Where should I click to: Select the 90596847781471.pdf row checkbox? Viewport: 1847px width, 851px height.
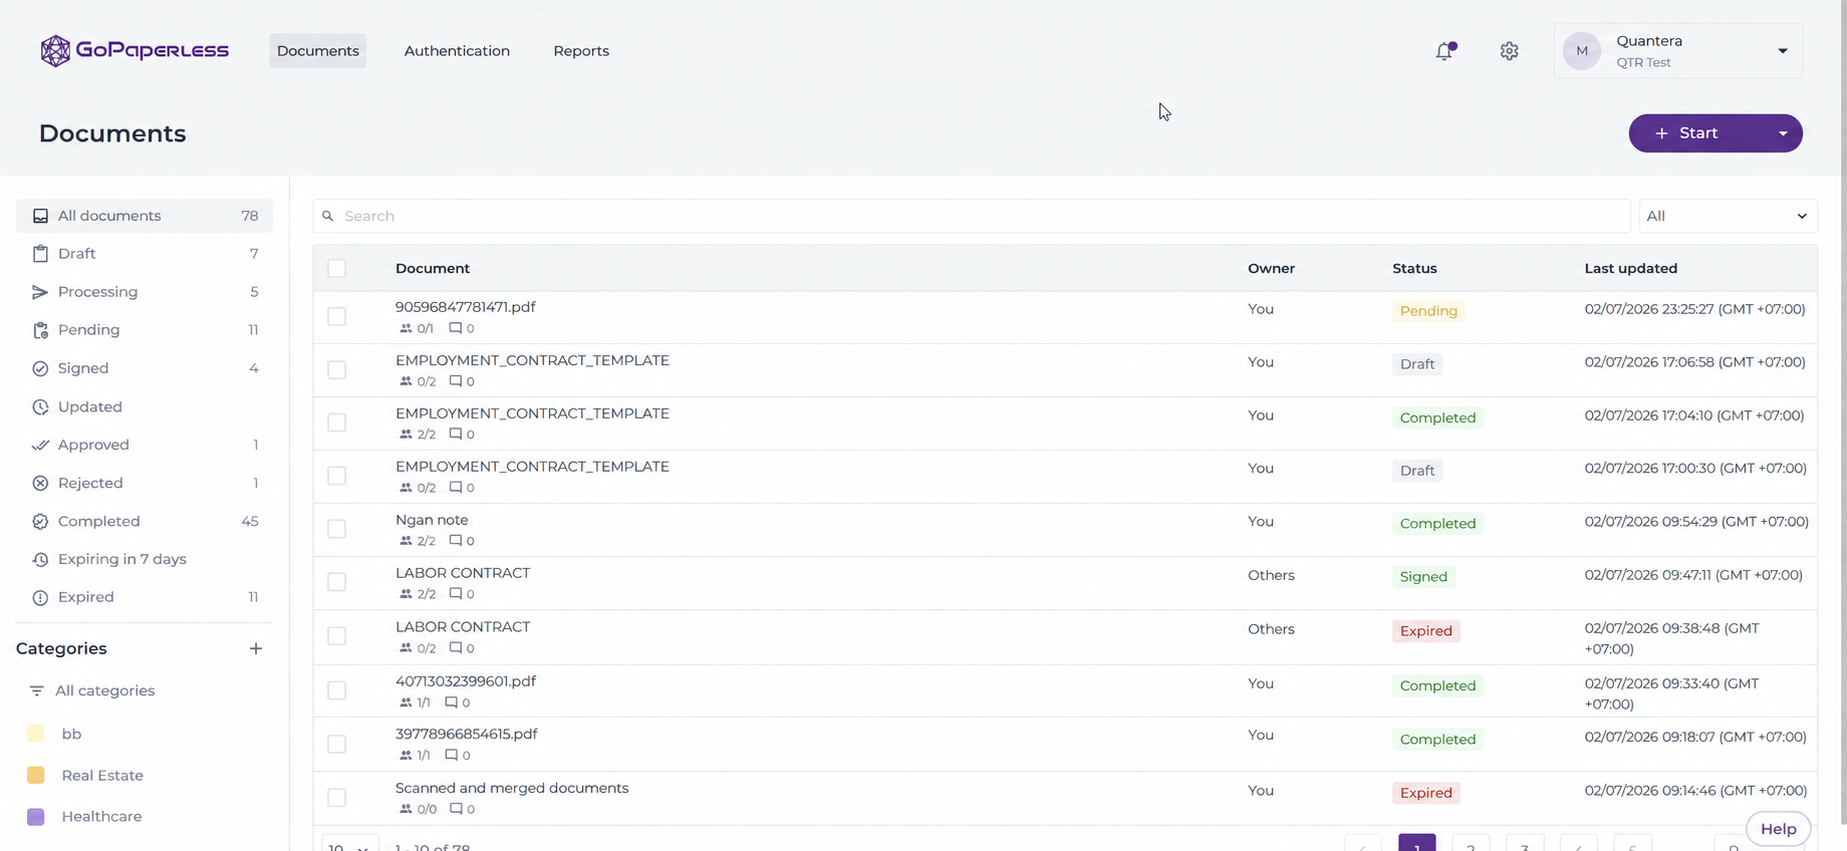coord(337,316)
